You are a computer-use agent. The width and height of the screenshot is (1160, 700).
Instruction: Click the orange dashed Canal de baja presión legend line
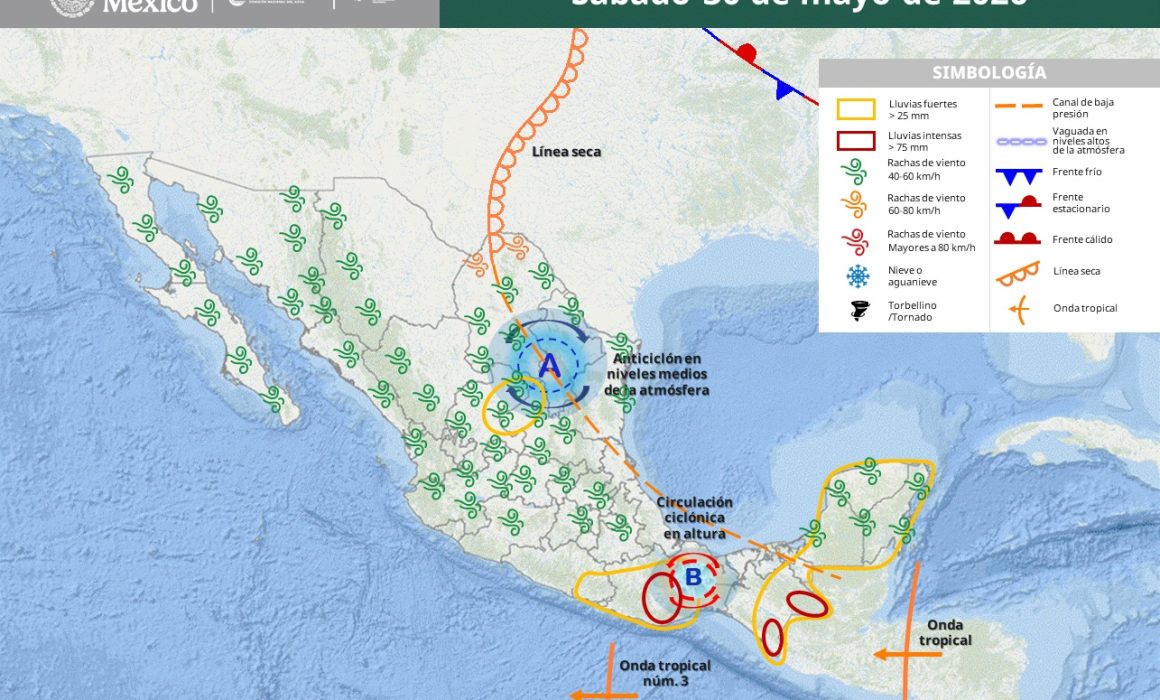[1019, 107]
